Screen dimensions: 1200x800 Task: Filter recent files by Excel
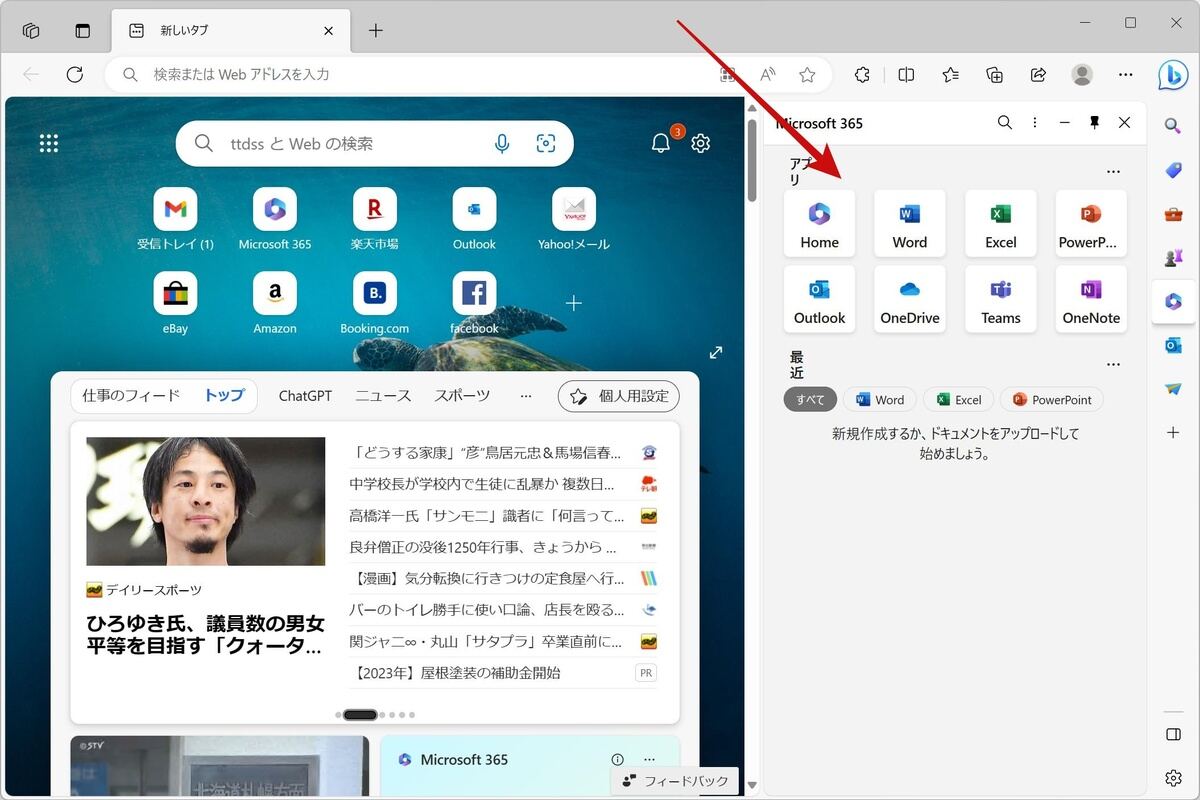[x=958, y=399]
